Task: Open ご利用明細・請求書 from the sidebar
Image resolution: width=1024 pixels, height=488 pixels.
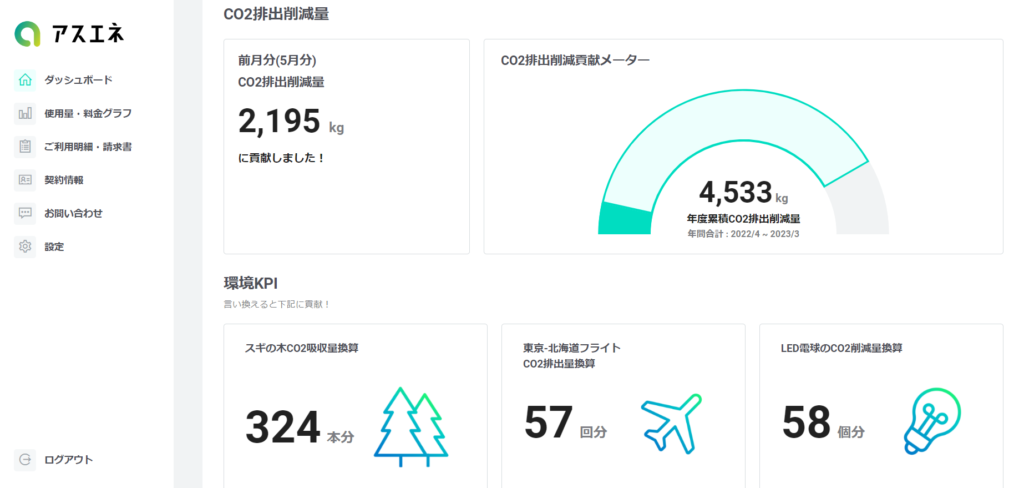Action: [87, 147]
